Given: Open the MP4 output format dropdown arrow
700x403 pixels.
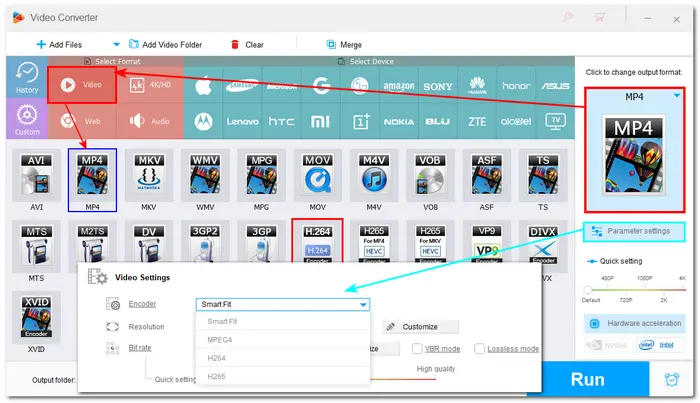Looking at the screenshot, I should click(x=677, y=96).
